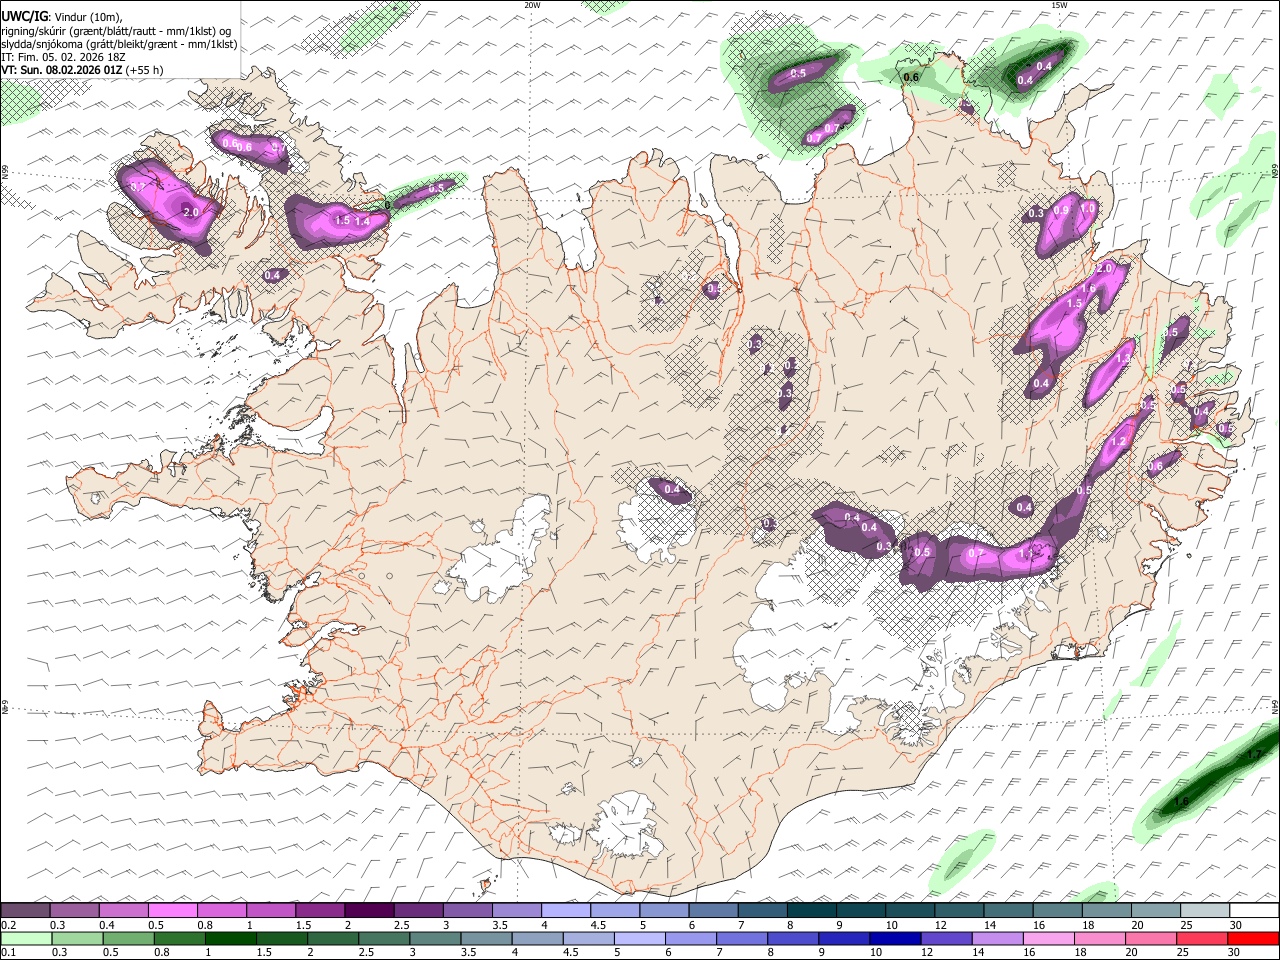
Task: Click the 1.4 snowfall value in the Westfjords
Action: point(363,221)
